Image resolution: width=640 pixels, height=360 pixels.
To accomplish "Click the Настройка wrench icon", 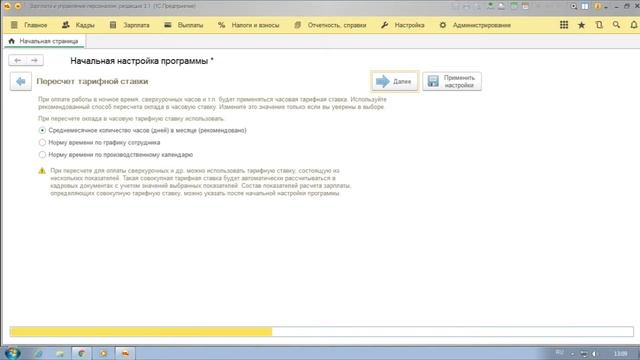I will tap(384, 25).
